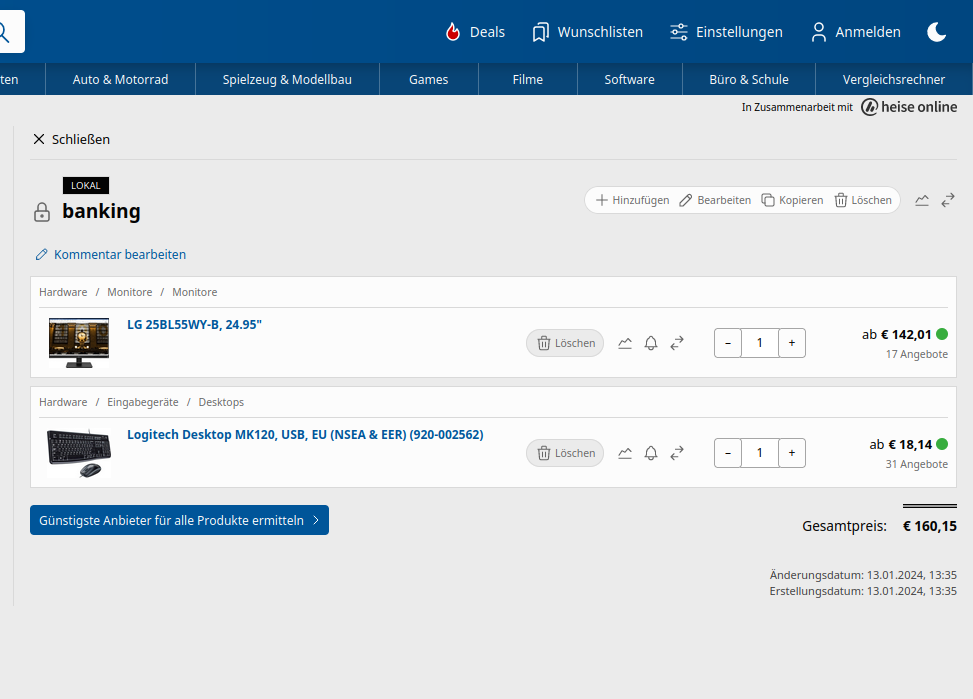Click the € 18,14 price
973x699 pixels.
910,444
